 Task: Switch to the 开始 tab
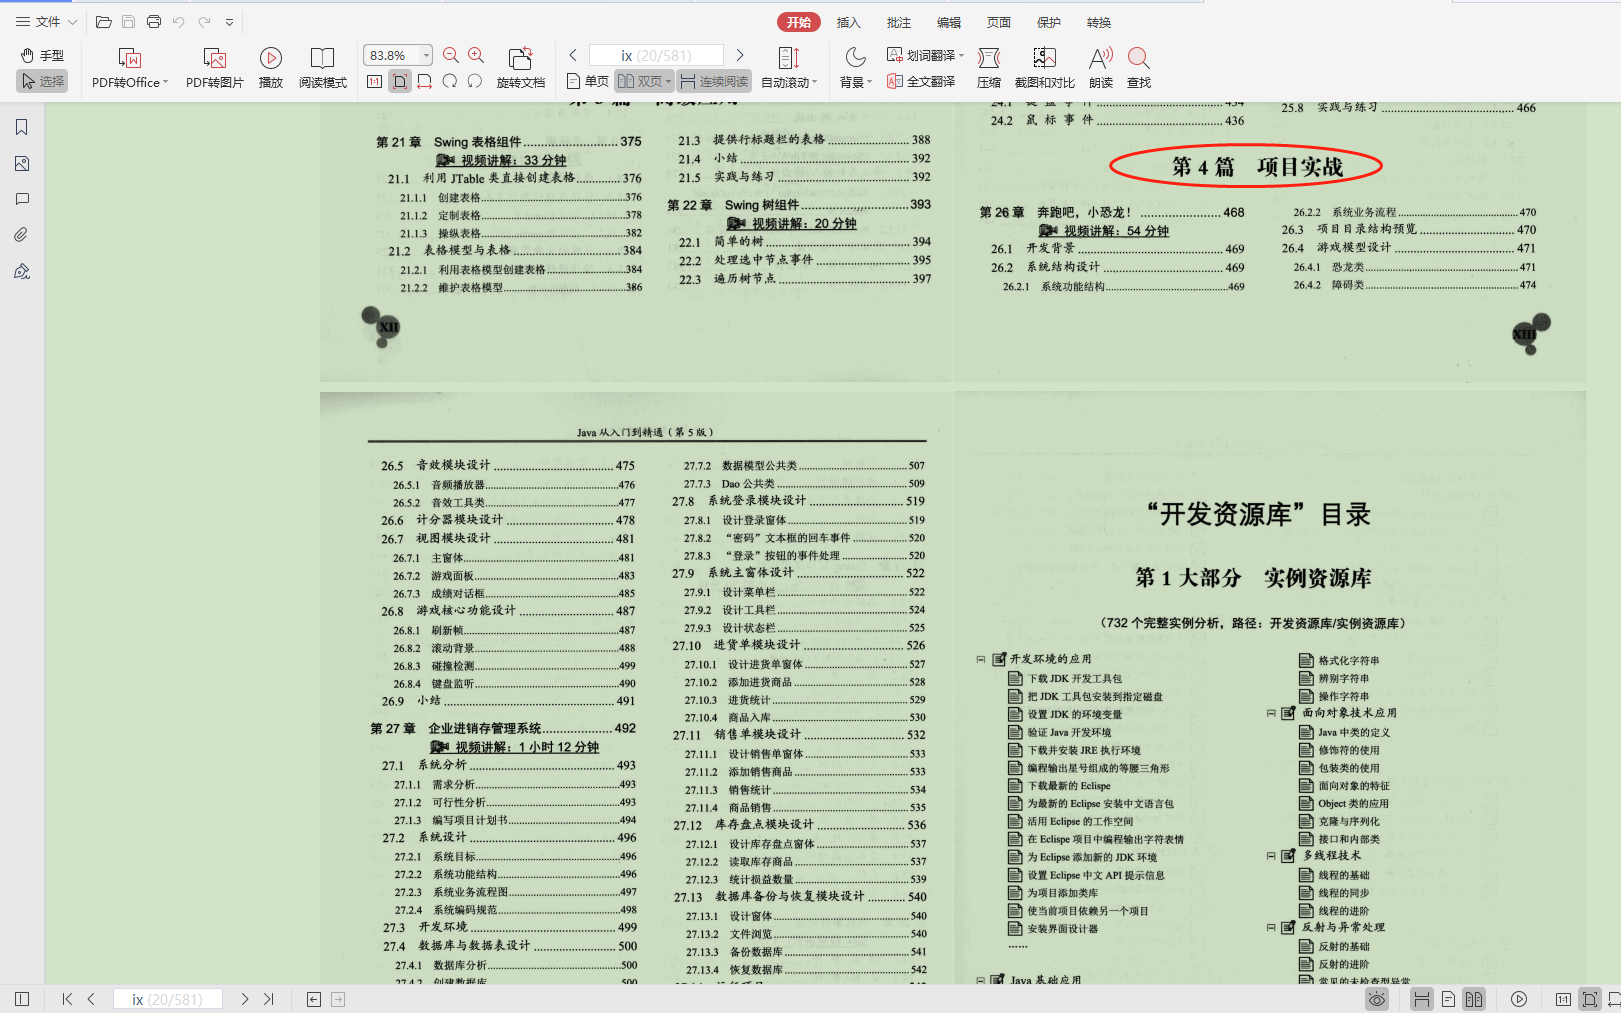pyautogui.click(x=799, y=22)
